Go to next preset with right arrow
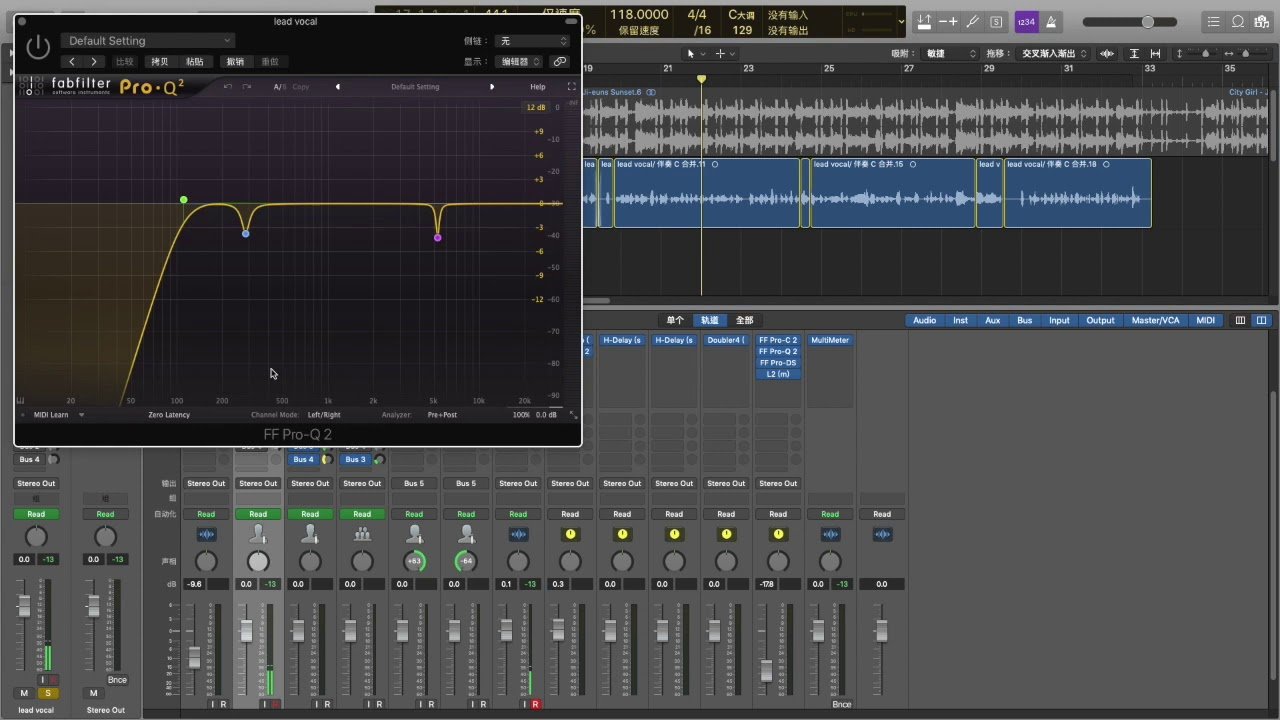This screenshot has width=1280, height=720. coord(94,62)
